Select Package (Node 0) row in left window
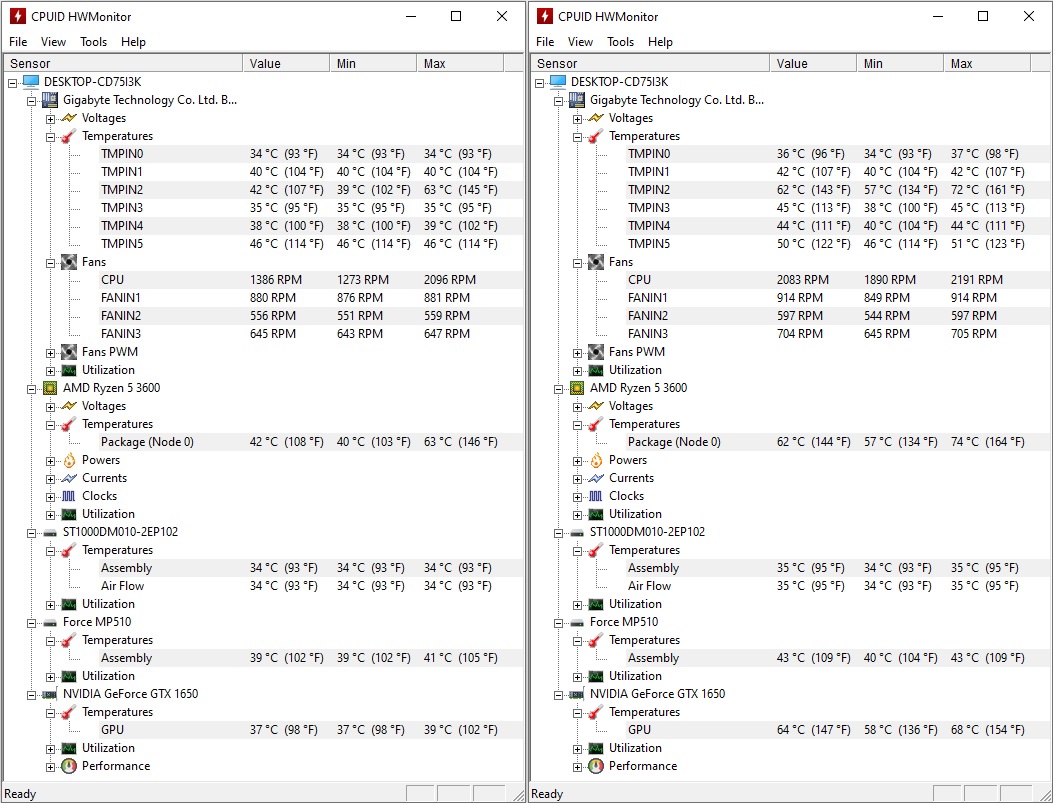 click(x=147, y=442)
